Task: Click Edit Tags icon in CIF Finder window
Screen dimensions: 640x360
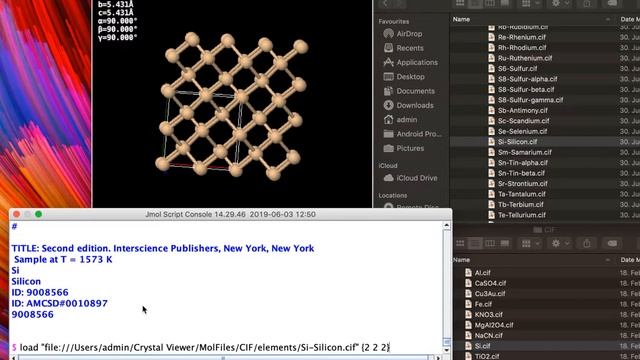Action: (x=612, y=243)
